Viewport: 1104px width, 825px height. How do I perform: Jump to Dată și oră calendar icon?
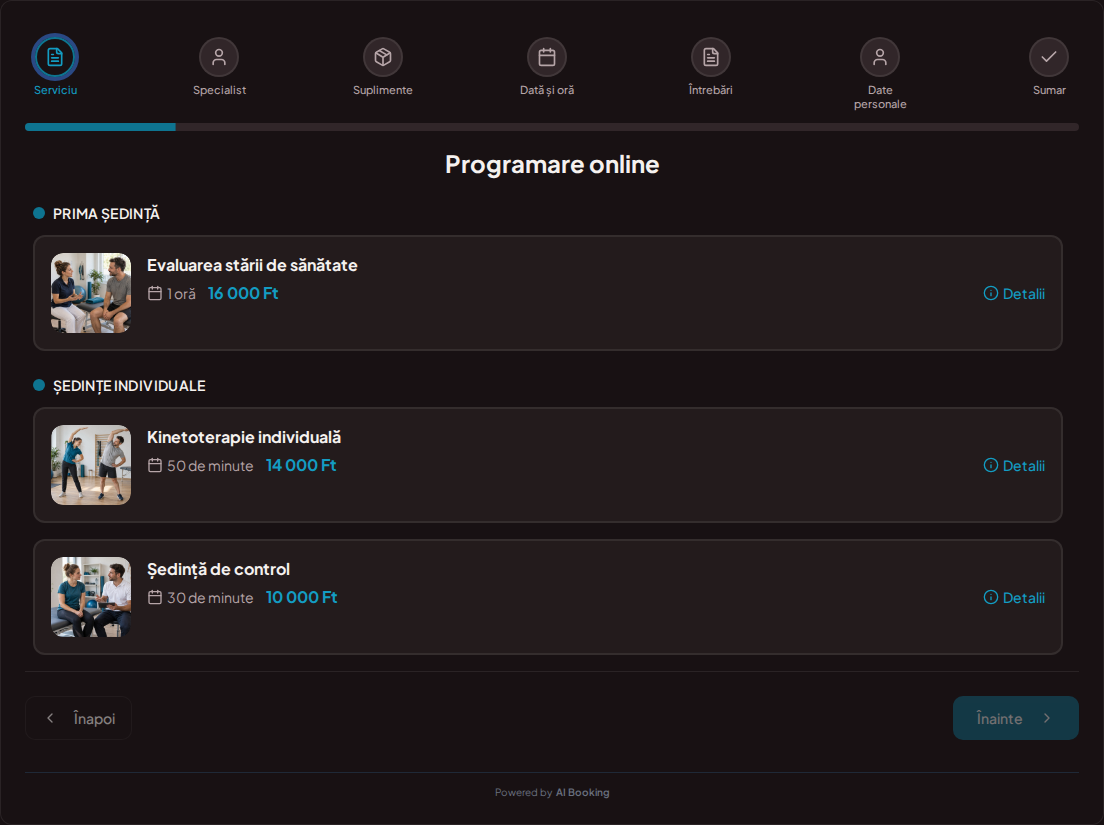pos(547,57)
